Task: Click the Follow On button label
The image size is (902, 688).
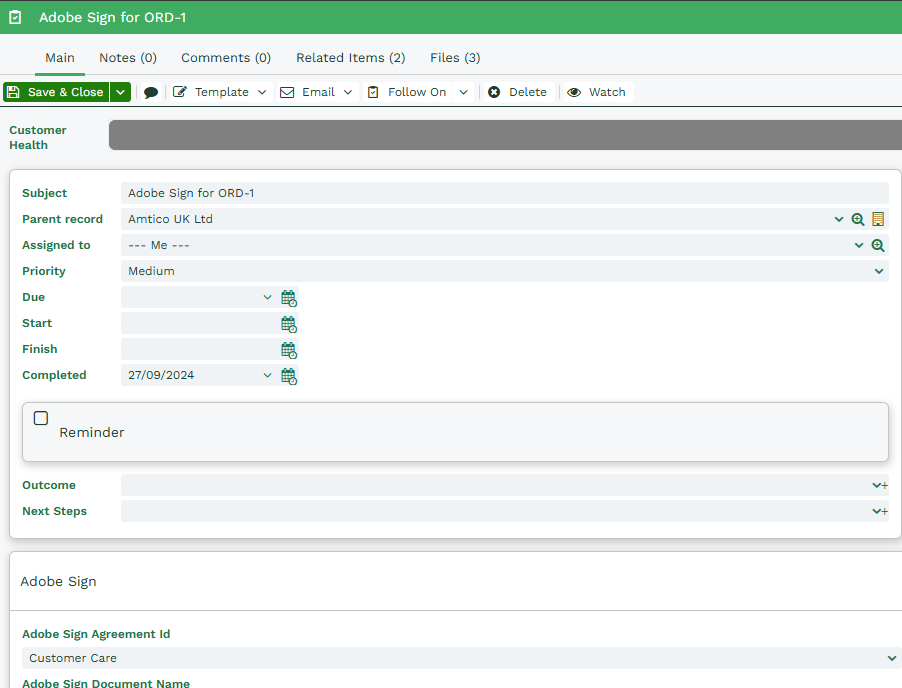Action: coord(416,92)
